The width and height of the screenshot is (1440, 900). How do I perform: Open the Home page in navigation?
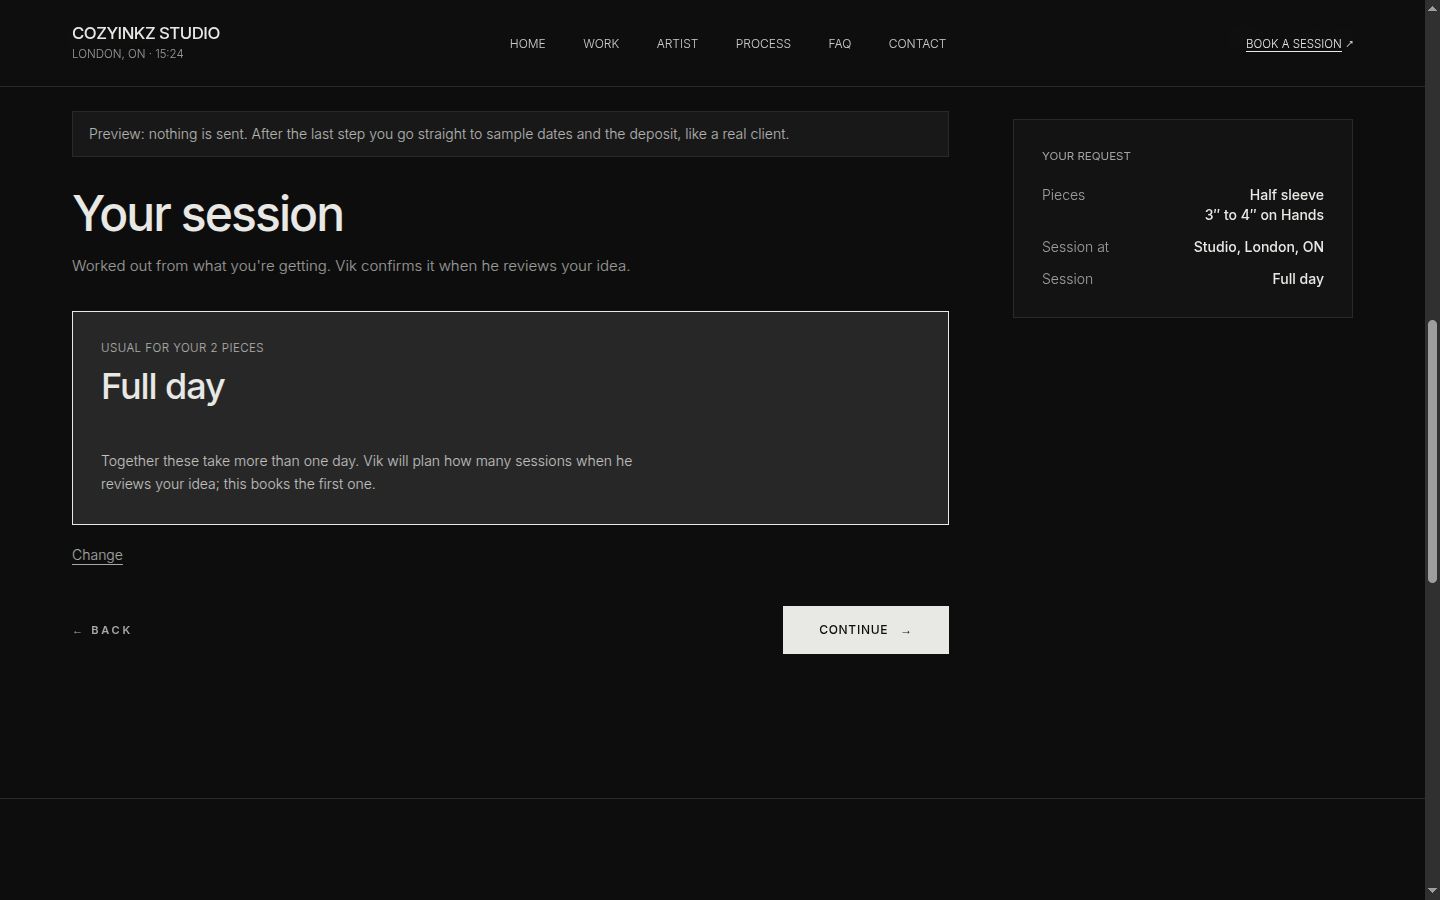pos(527,44)
